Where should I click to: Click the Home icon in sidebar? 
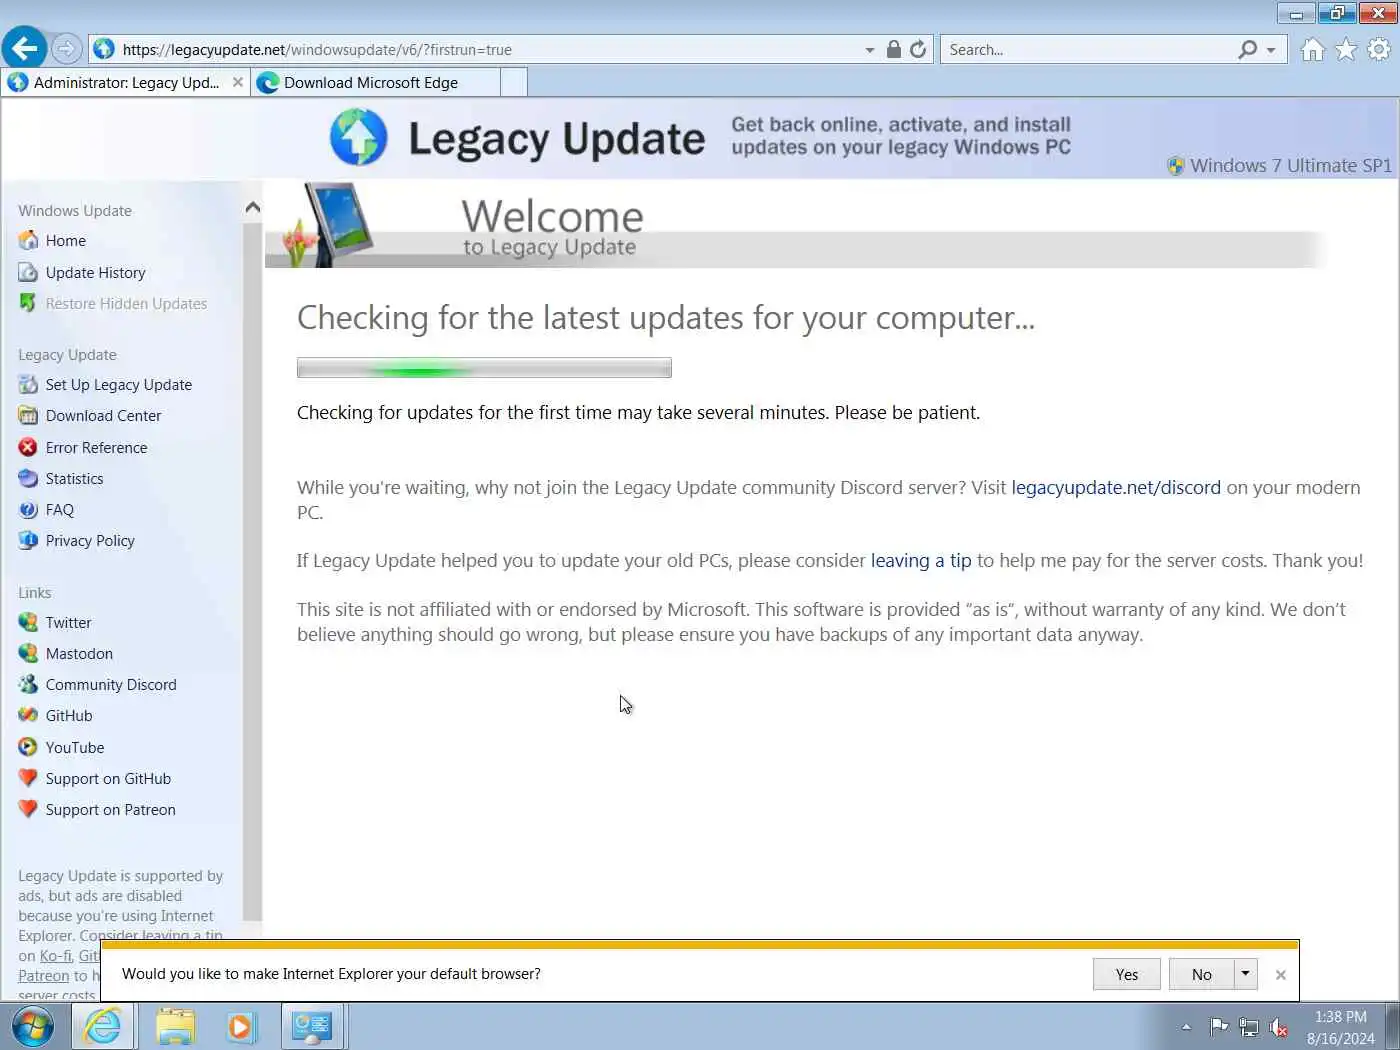(28, 240)
